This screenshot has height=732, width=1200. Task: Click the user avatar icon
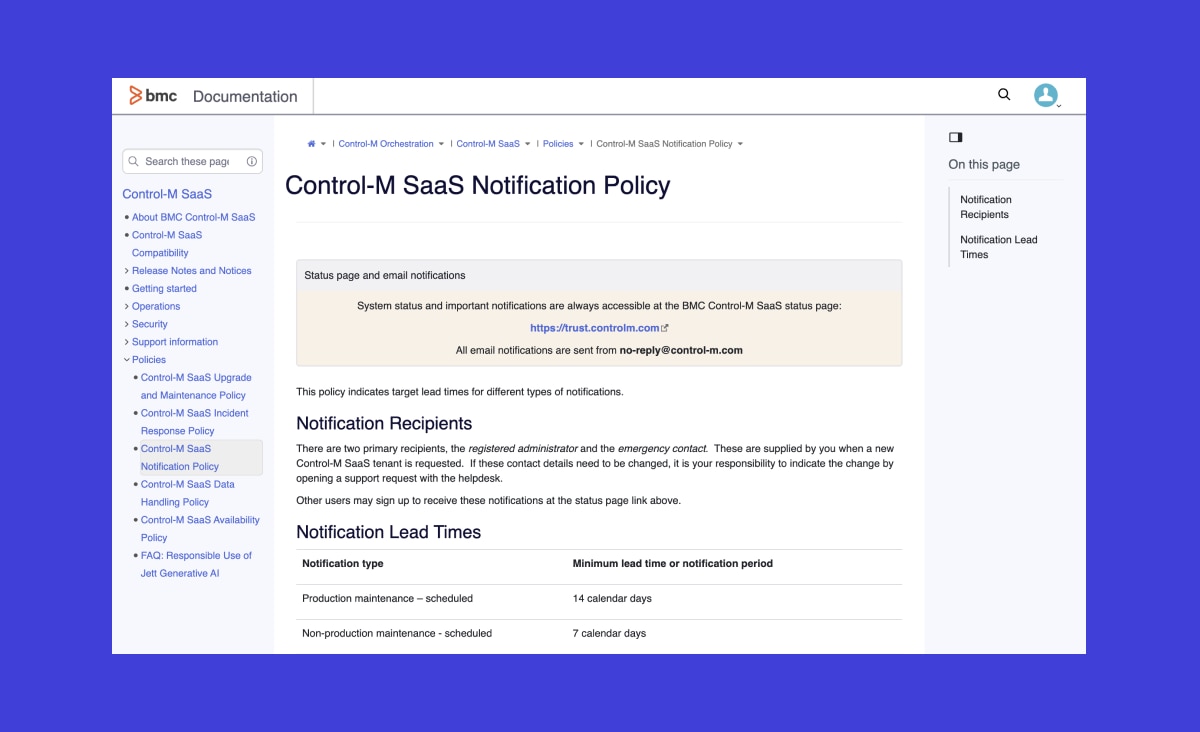point(1045,94)
